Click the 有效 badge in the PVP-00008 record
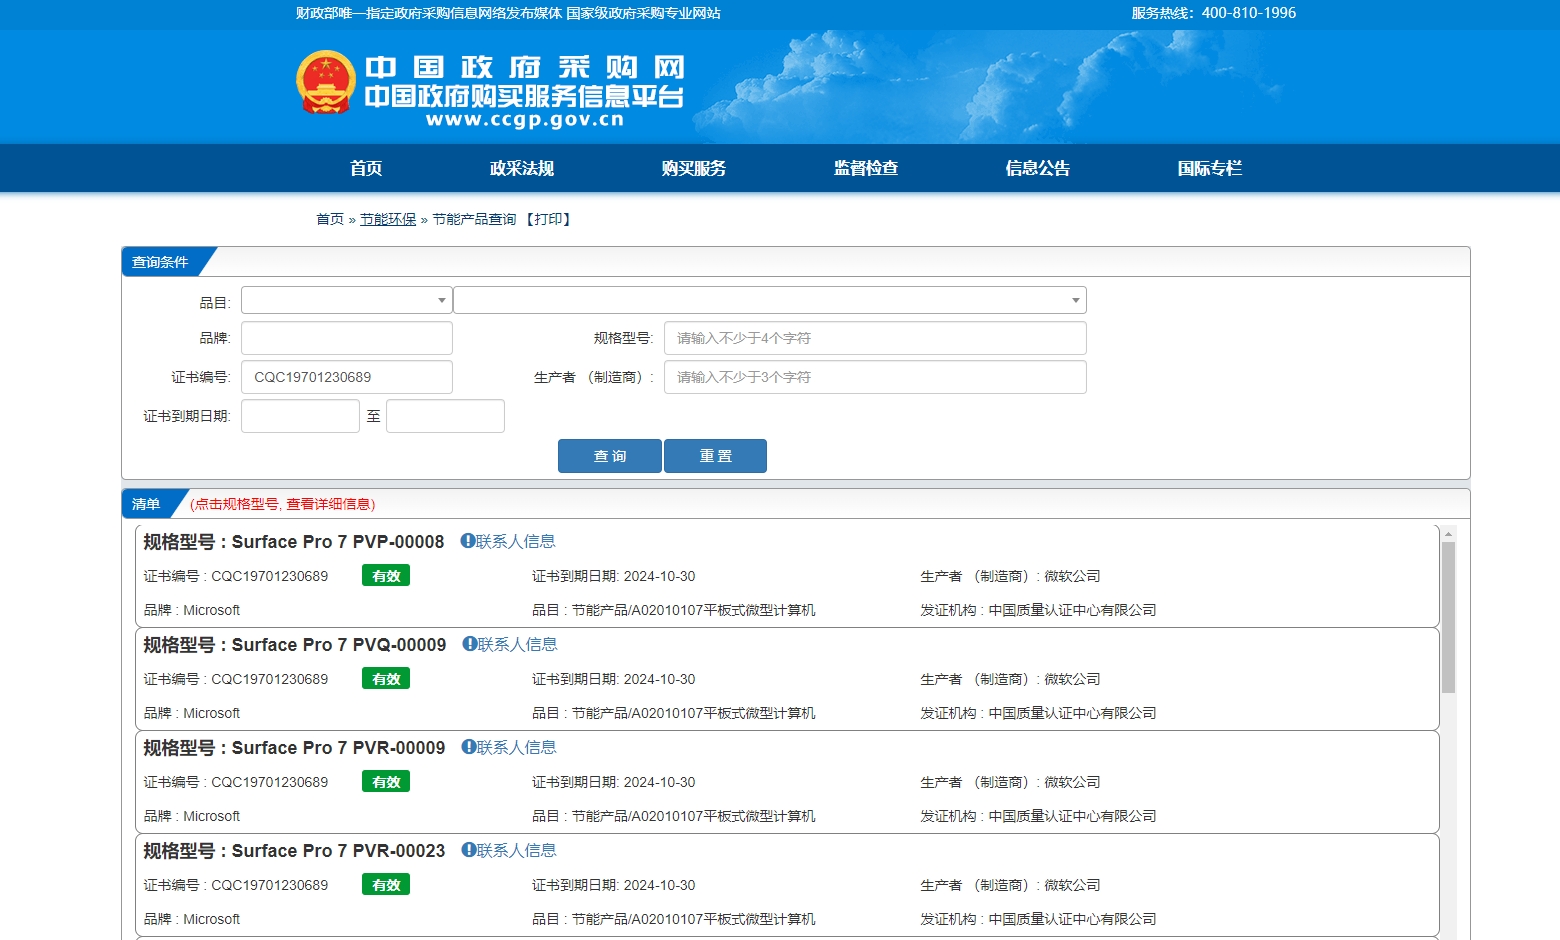This screenshot has height=940, width=1560. tap(386, 576)
